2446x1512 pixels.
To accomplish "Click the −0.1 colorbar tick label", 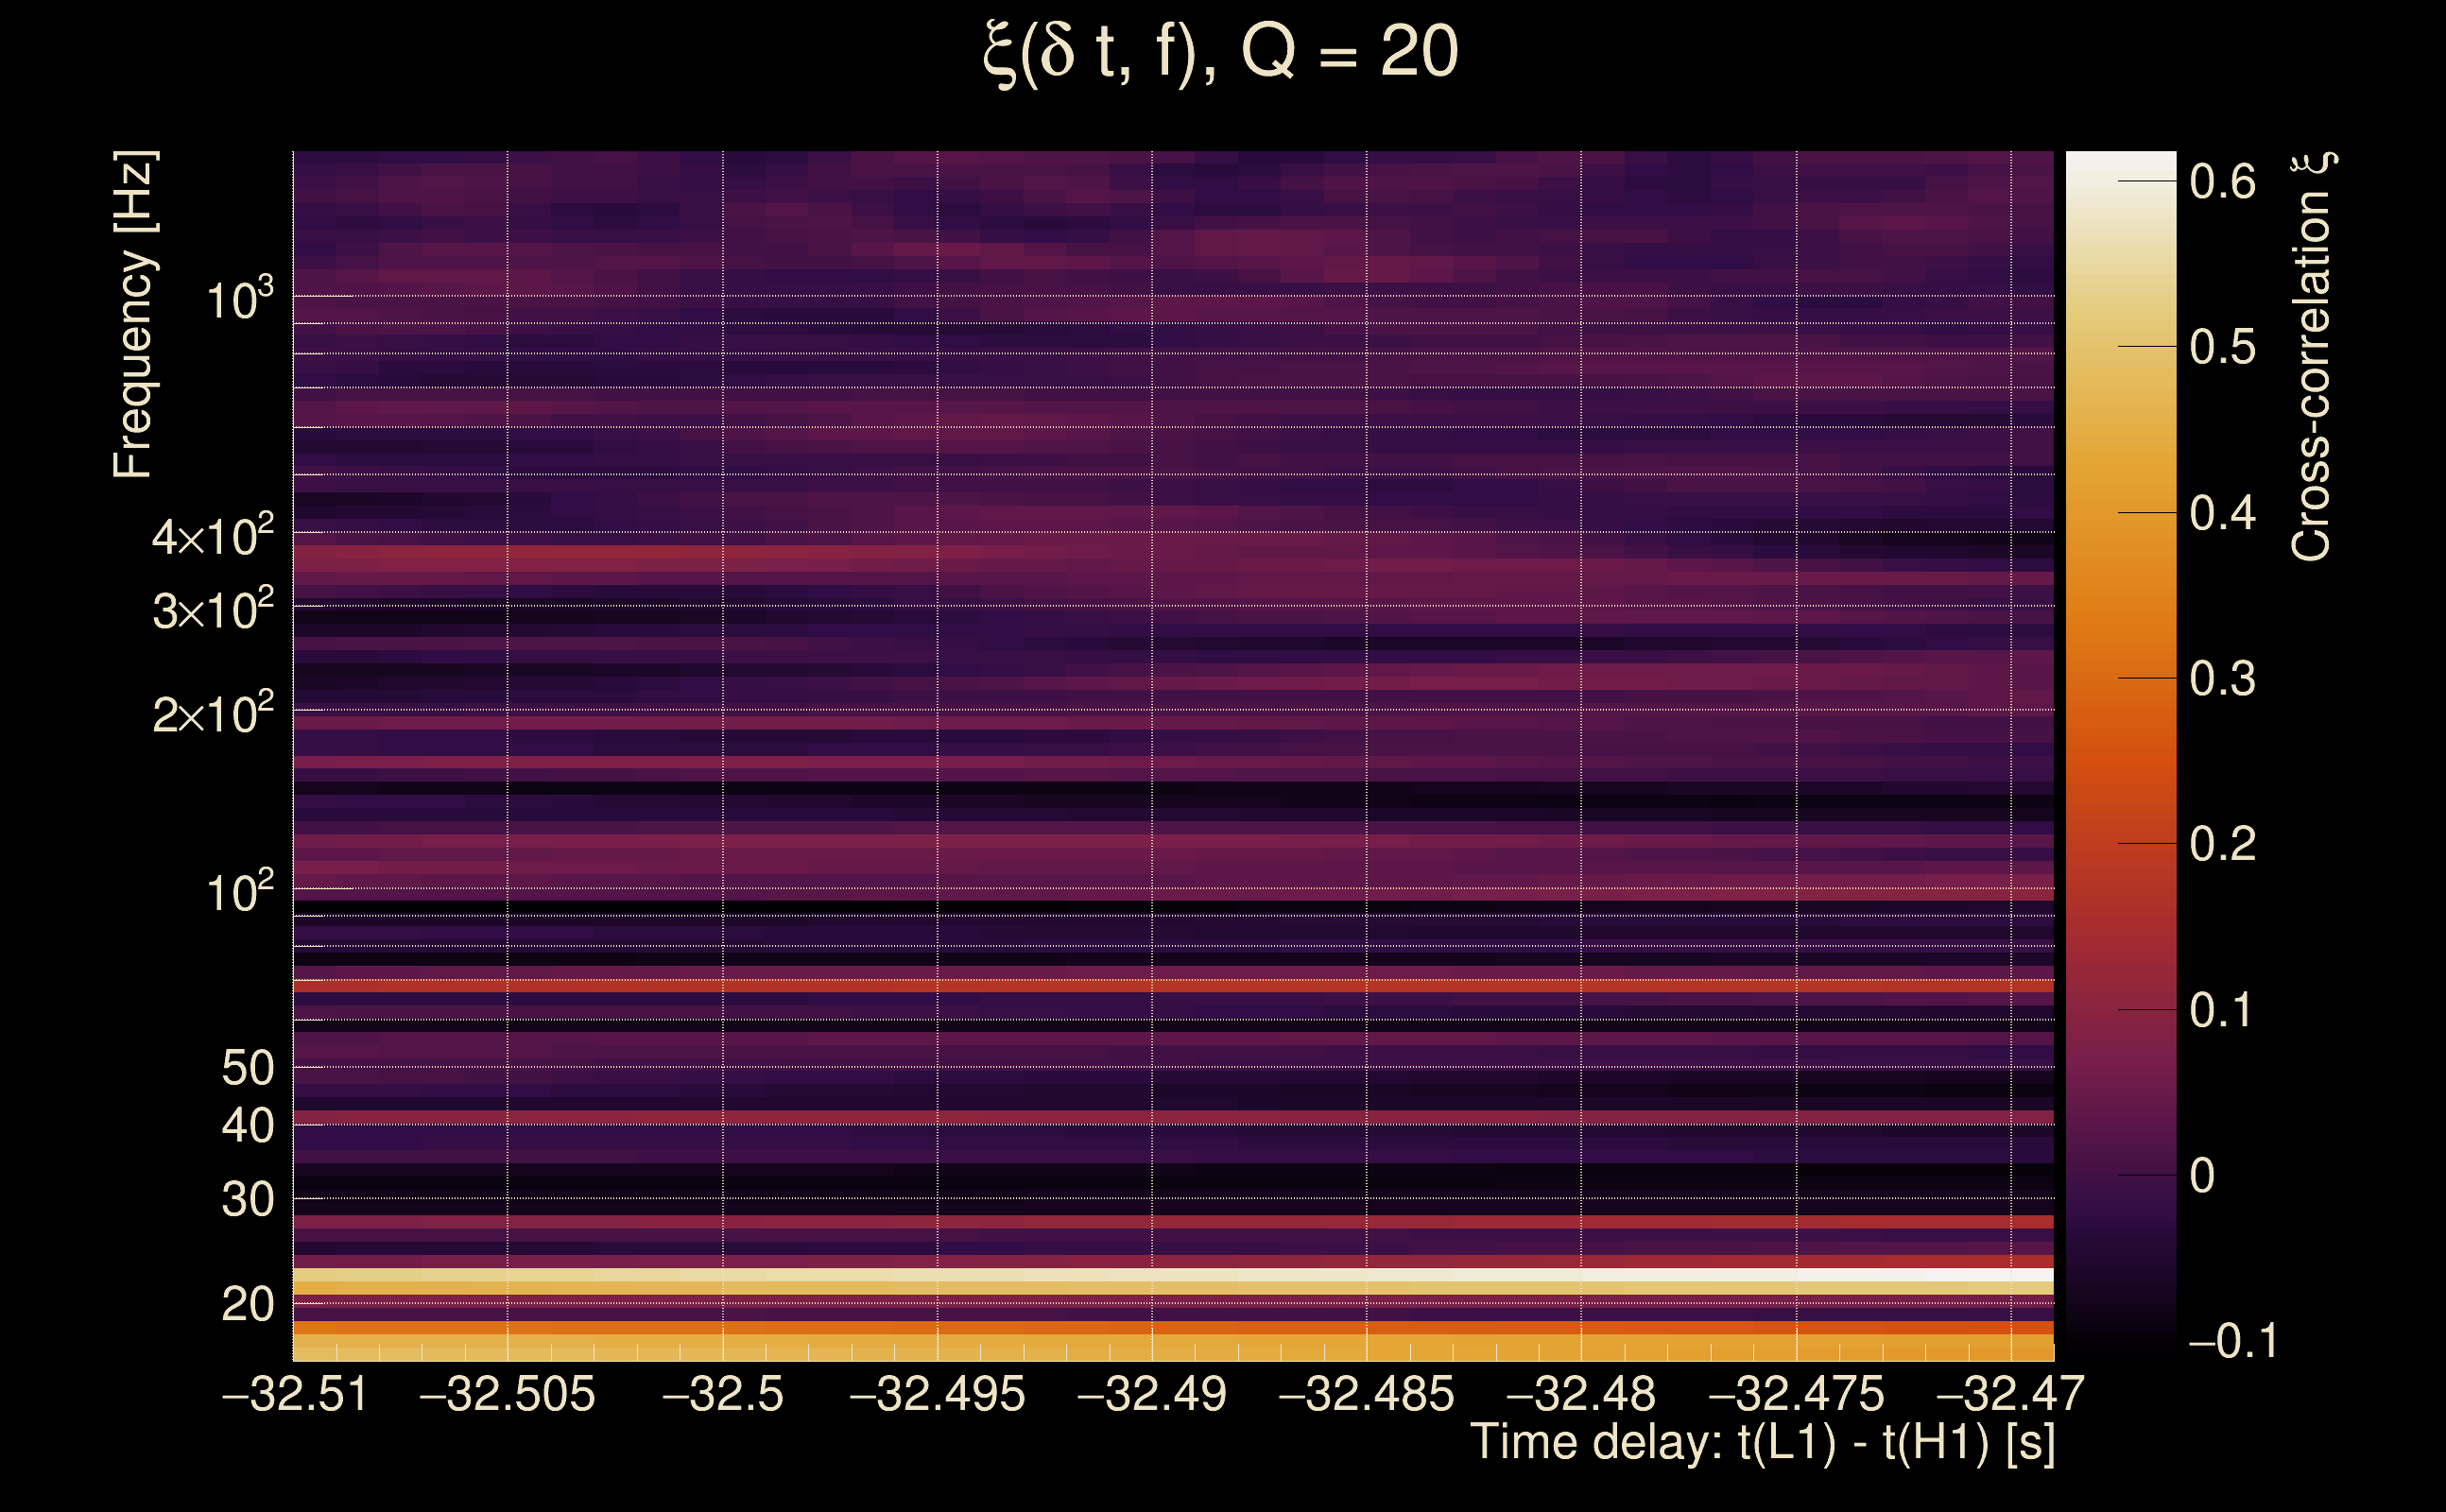I will point(2233,1341).
